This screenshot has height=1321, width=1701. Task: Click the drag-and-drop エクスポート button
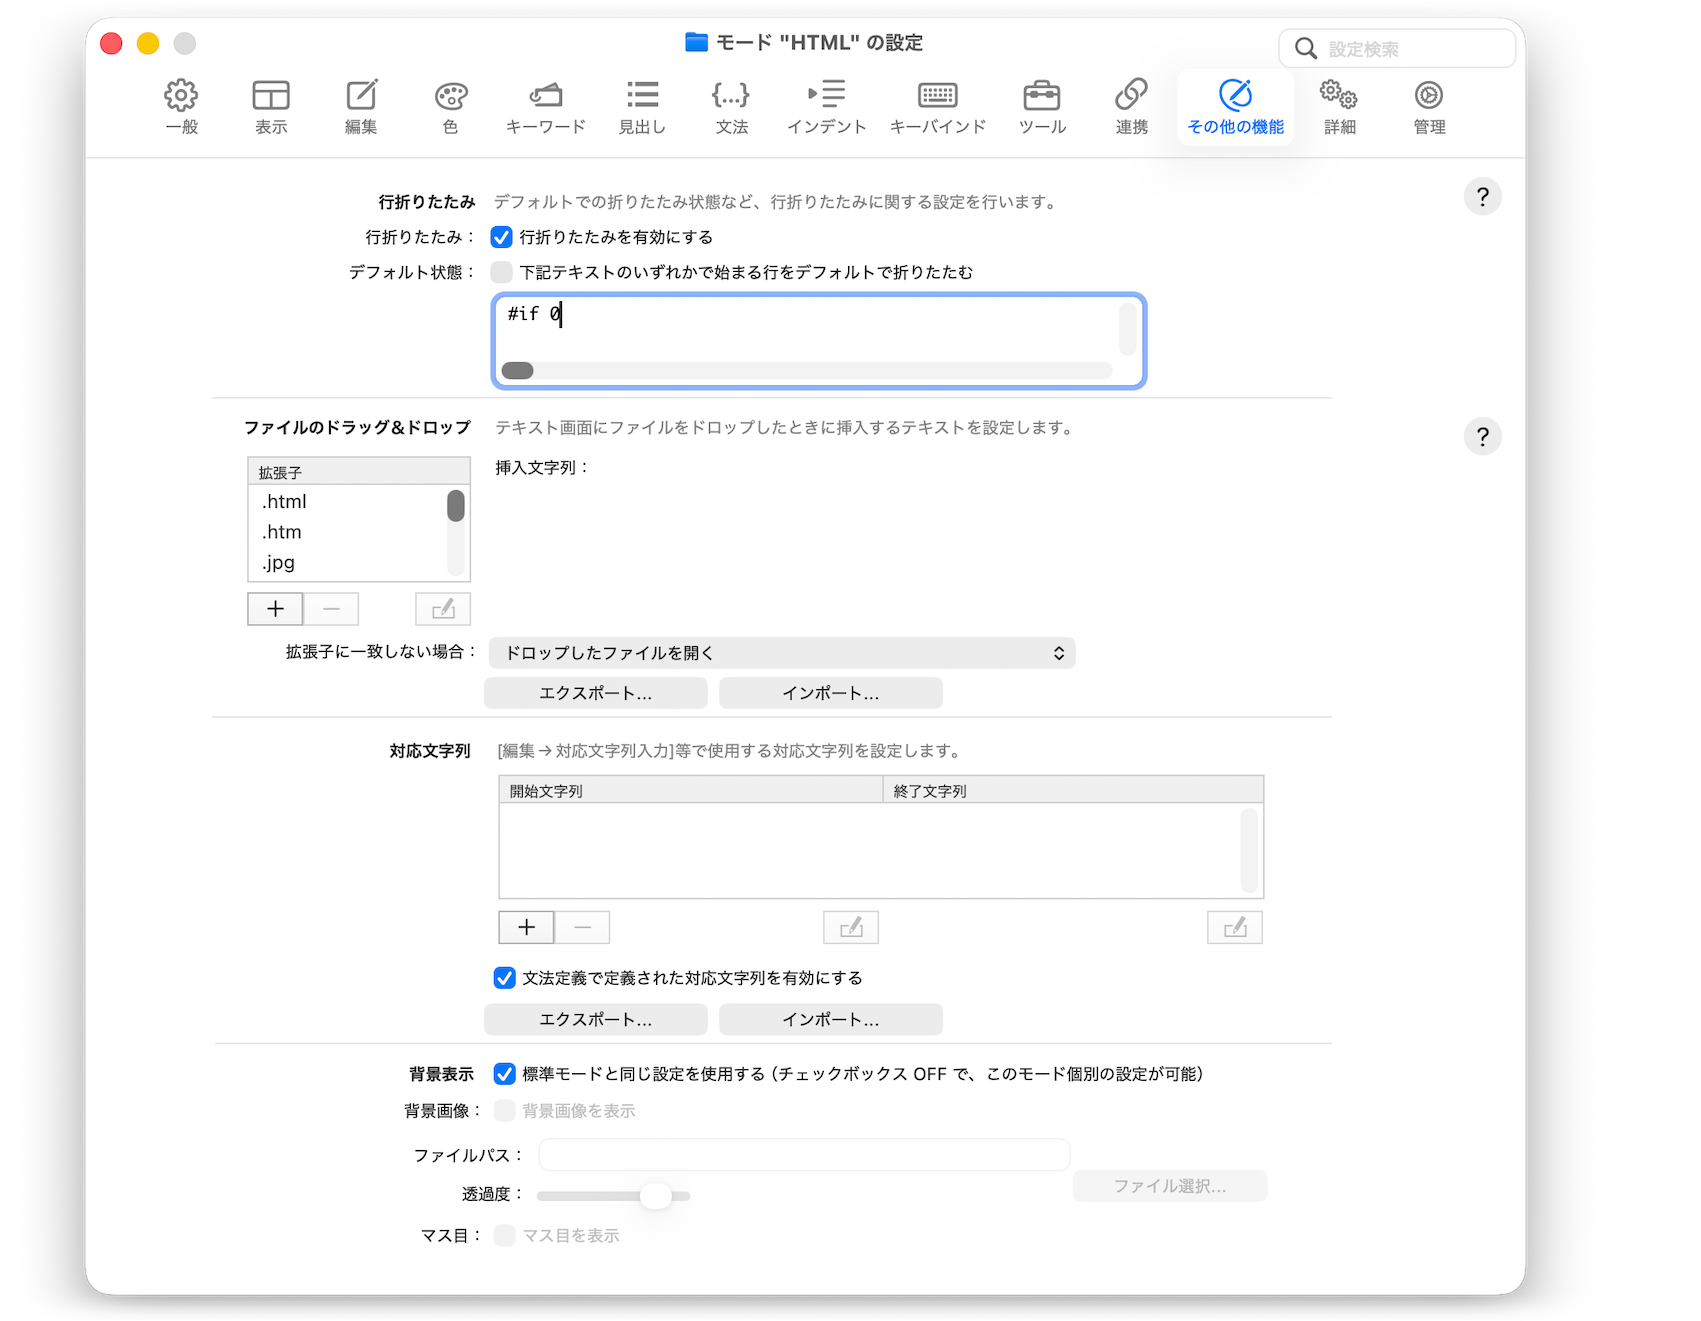[595, 693]
